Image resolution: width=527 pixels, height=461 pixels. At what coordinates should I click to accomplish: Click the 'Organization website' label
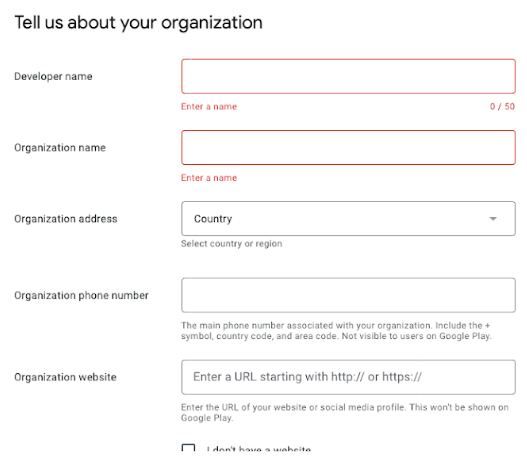(x=65, y=377)
